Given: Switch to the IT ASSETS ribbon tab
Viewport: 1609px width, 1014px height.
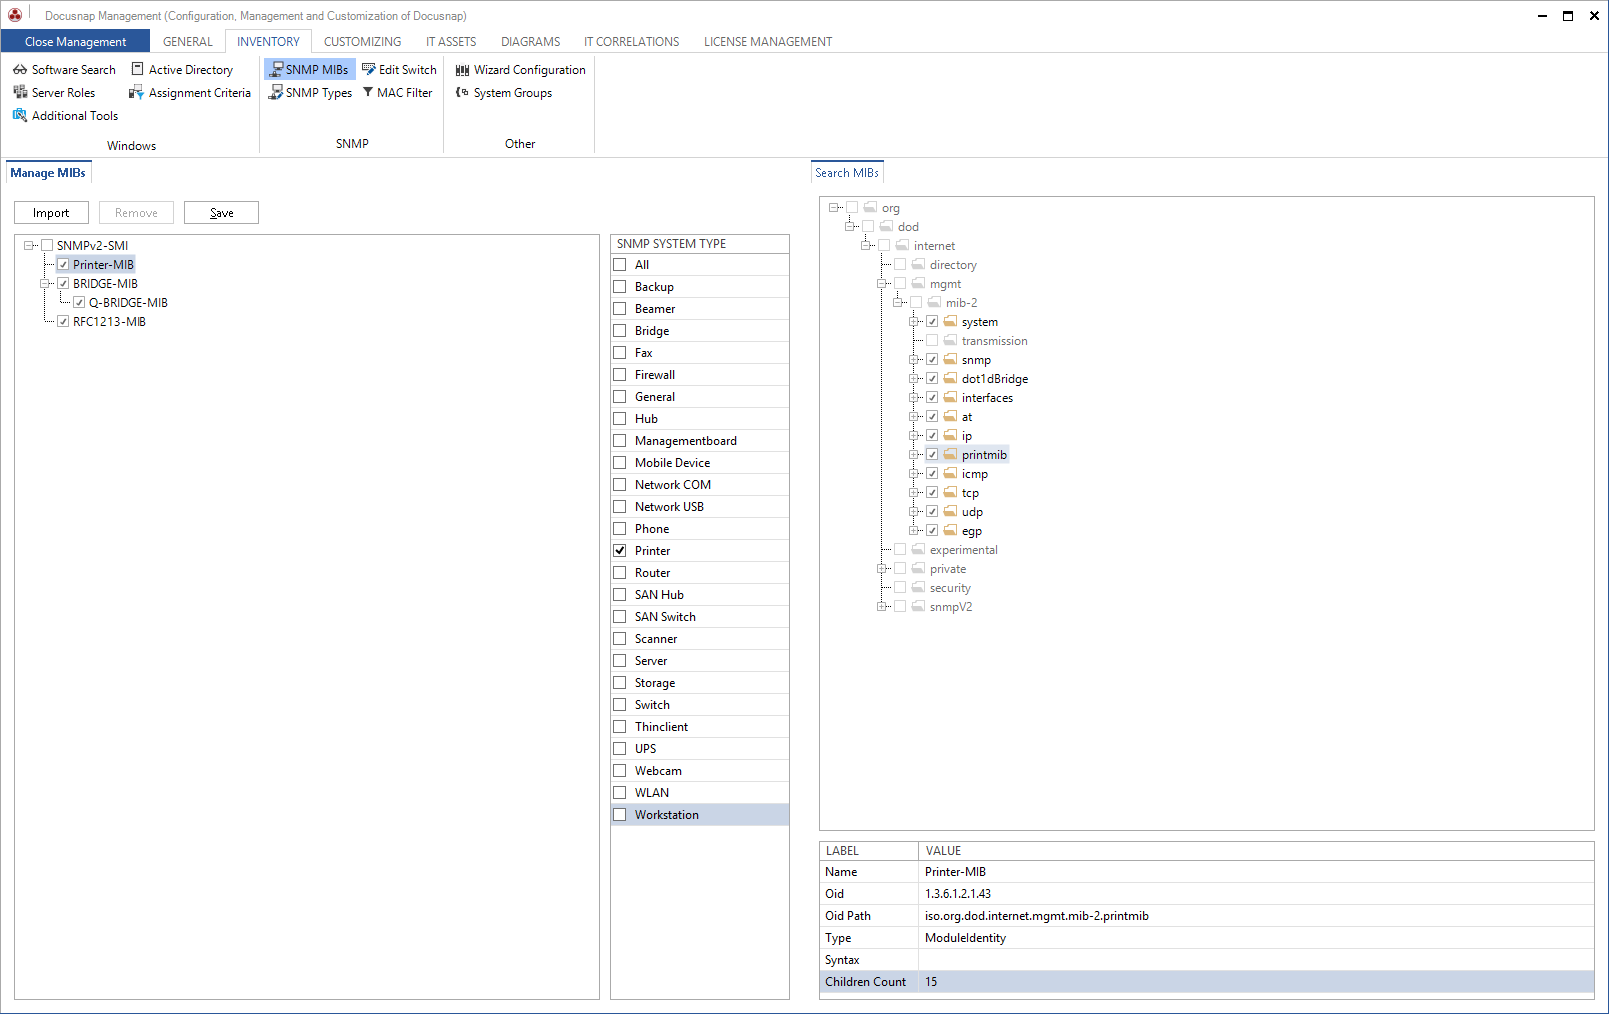Looking at the screenshot, I should coord(451,41).
